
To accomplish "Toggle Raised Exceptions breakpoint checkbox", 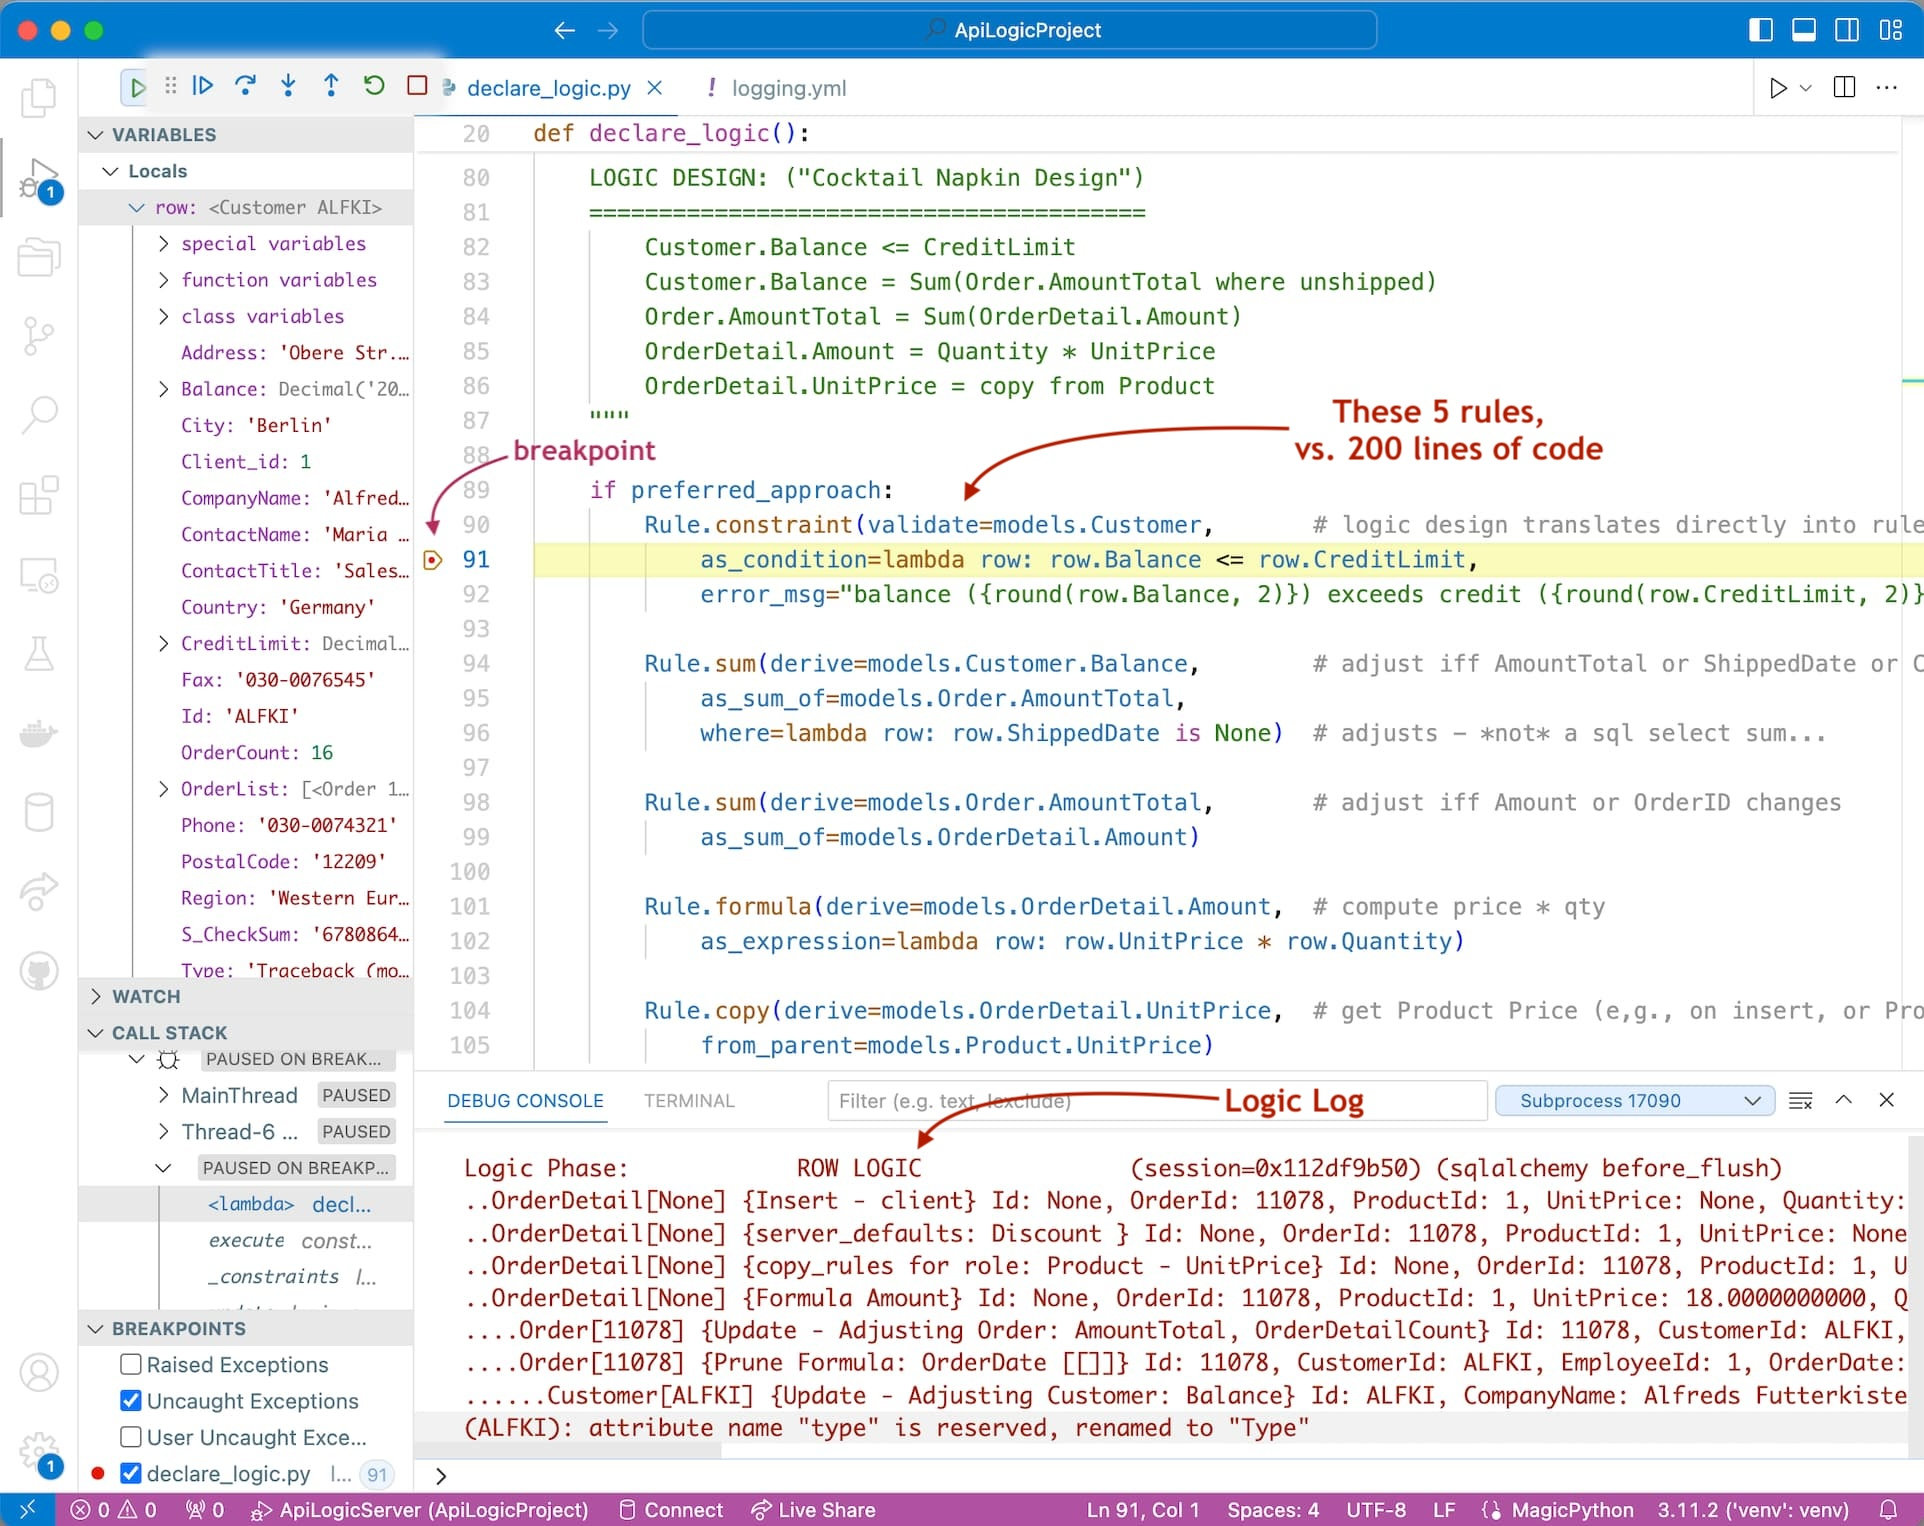I will [x=131, y=1364].
